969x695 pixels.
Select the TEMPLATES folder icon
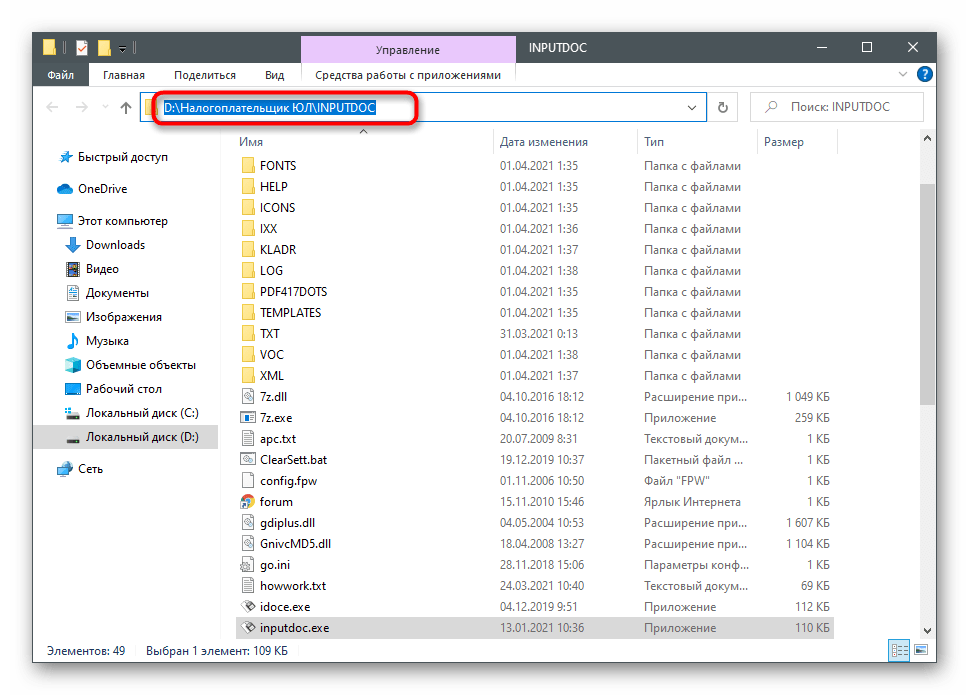pyautogui.click(x=248, y=313)
